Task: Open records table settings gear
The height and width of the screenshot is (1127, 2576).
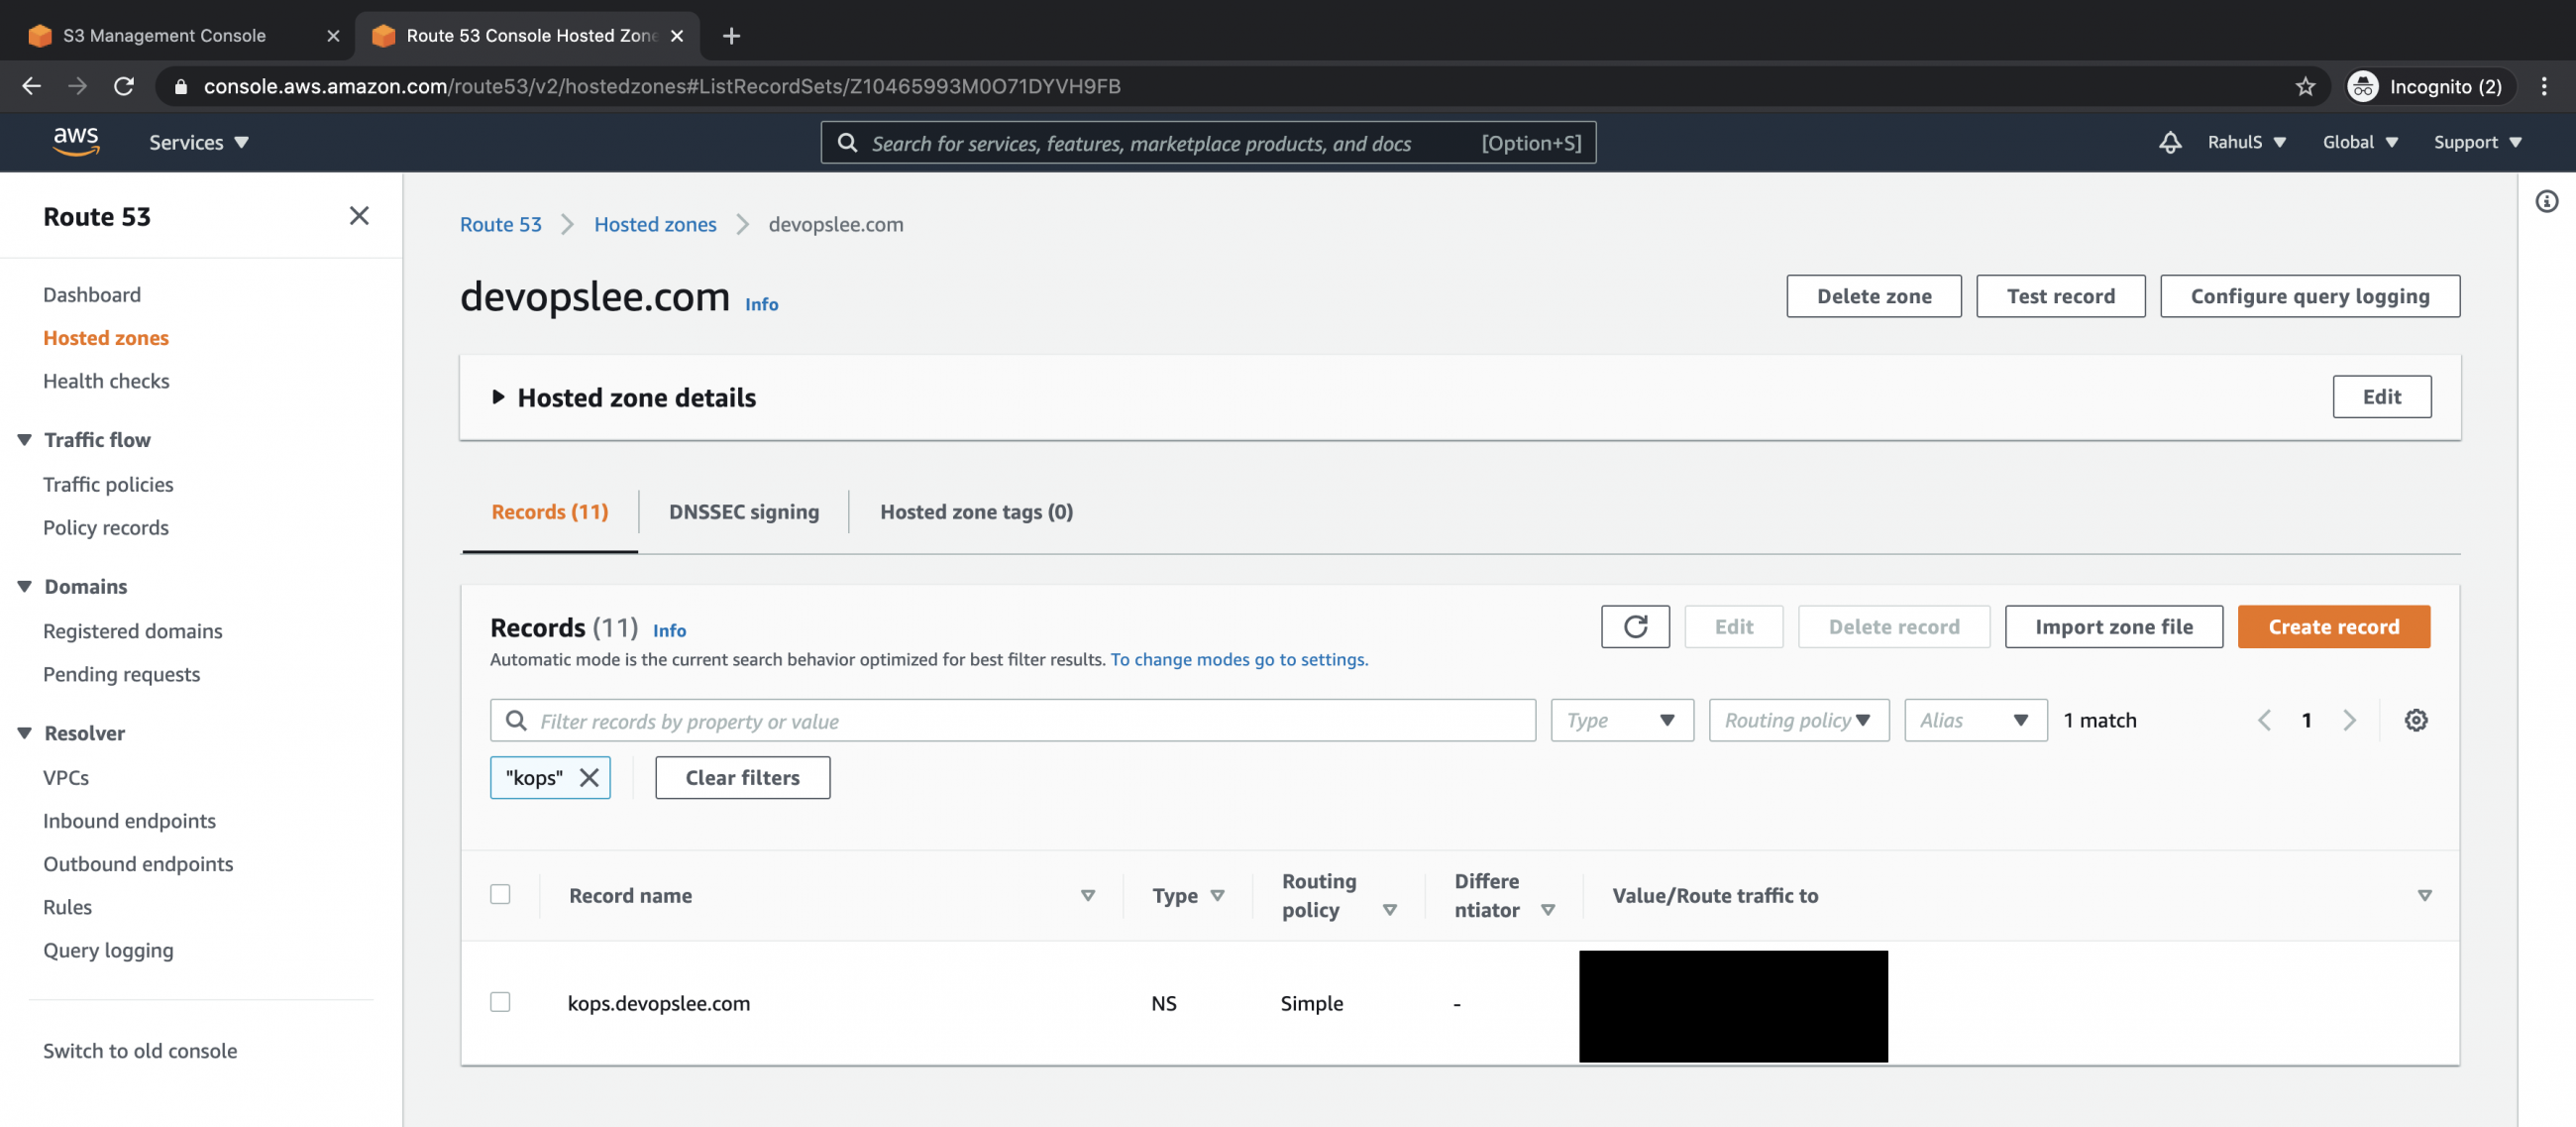Action: [2416, 720]
